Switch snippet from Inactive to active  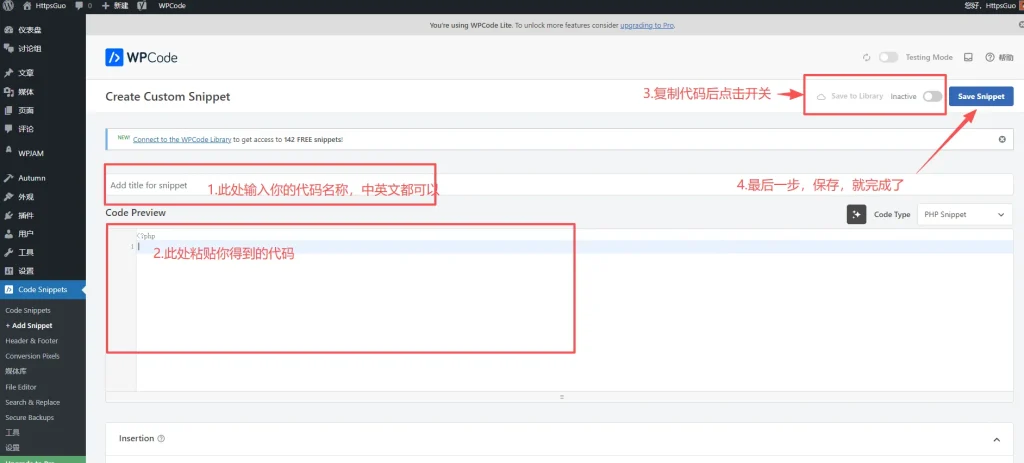(x=932, y=96)
